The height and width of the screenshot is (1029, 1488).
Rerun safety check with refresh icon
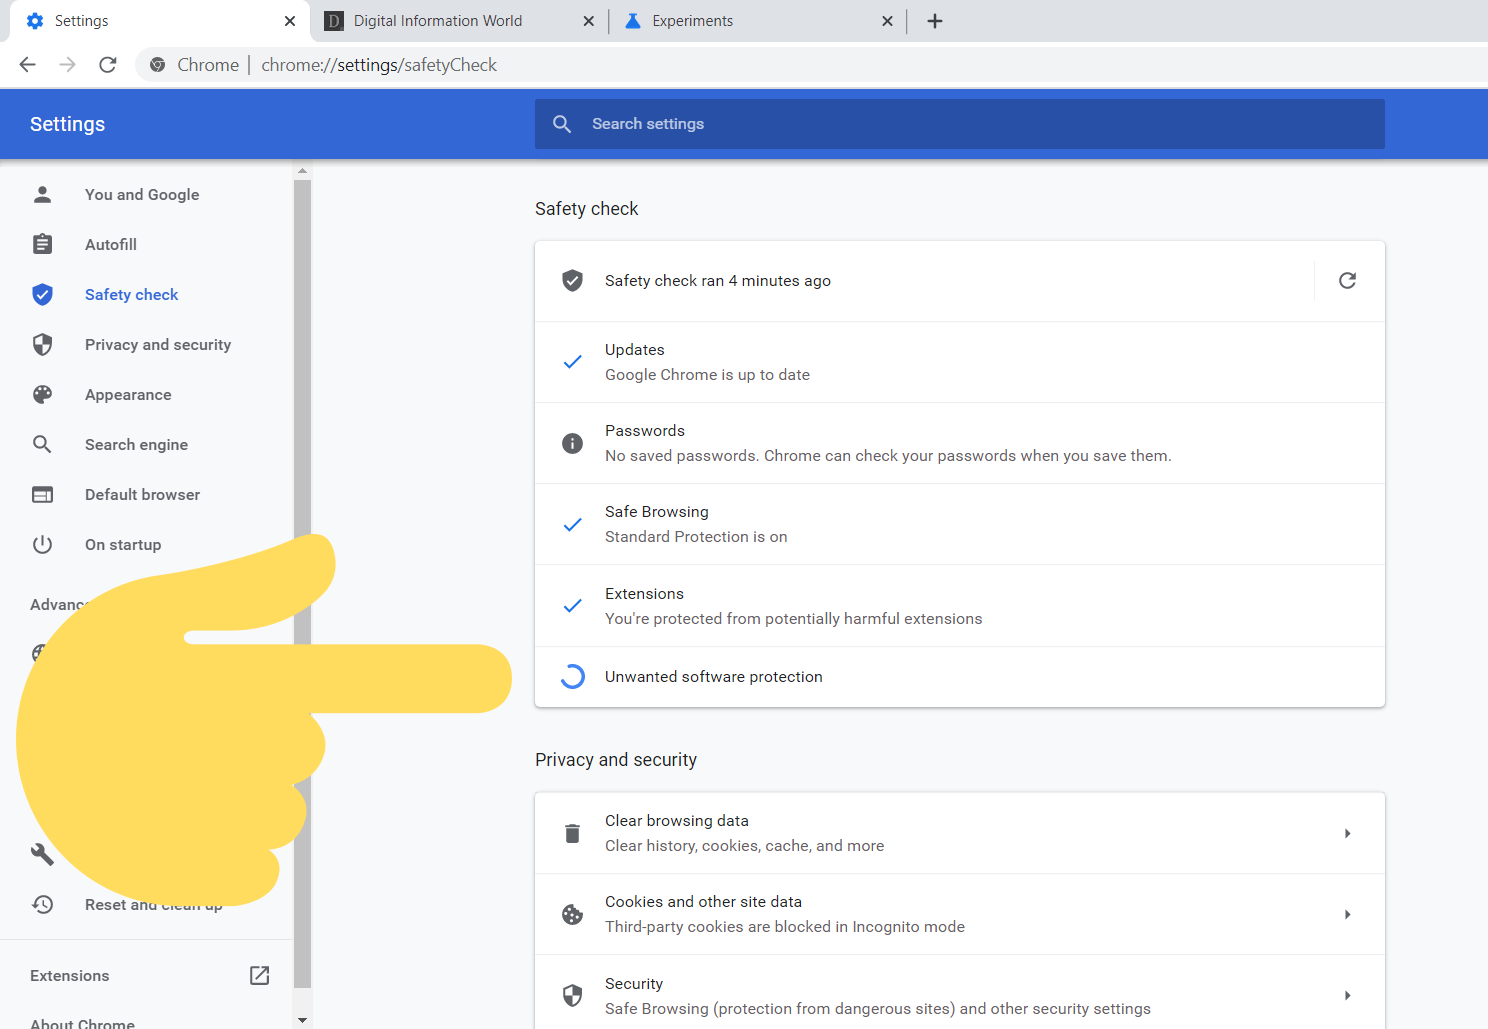coord(1347,281)
